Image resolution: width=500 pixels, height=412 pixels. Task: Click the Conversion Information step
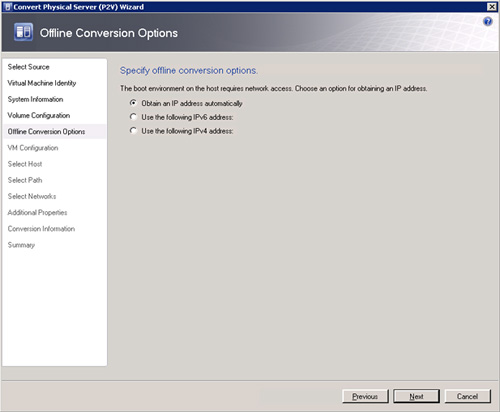point(41,229)
